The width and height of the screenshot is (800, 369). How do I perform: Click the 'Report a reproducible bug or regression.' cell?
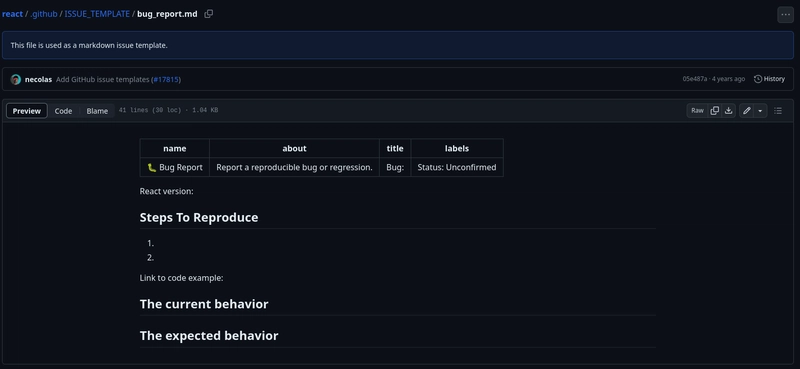(x=294, y=167)
